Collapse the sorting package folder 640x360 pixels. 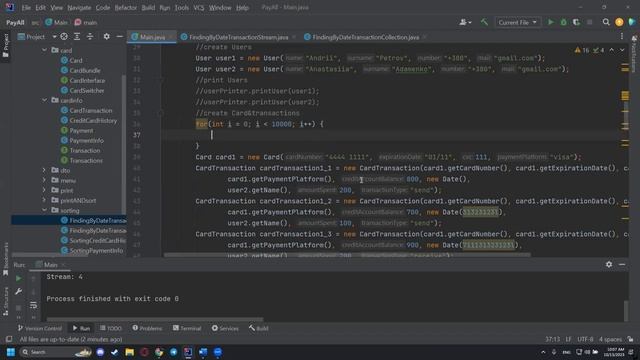pos(44,210)
